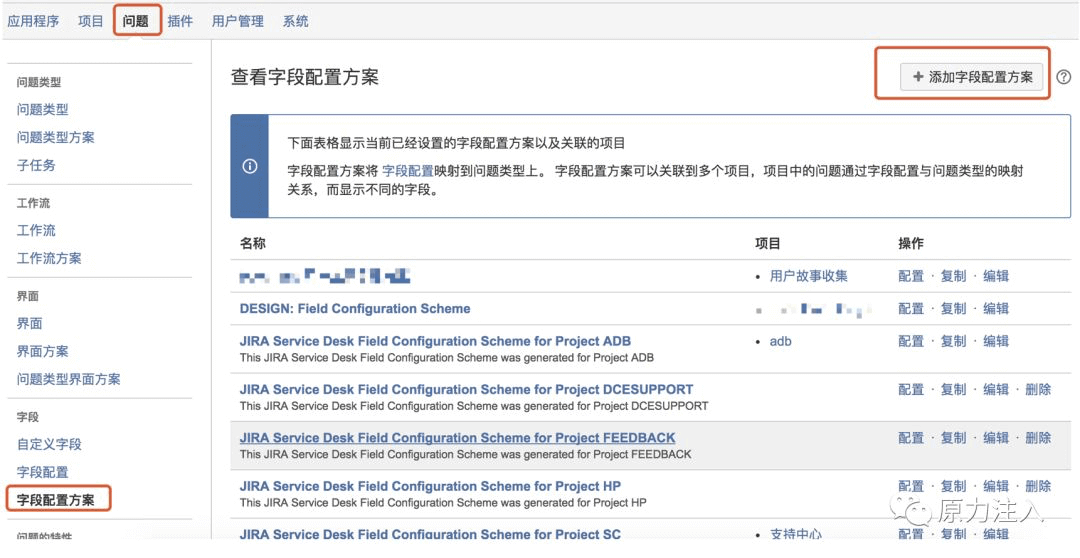The image size is (1080, 558).
Task: Click 复制 for the DESIGN scheme
Action: tap(954, 309)
